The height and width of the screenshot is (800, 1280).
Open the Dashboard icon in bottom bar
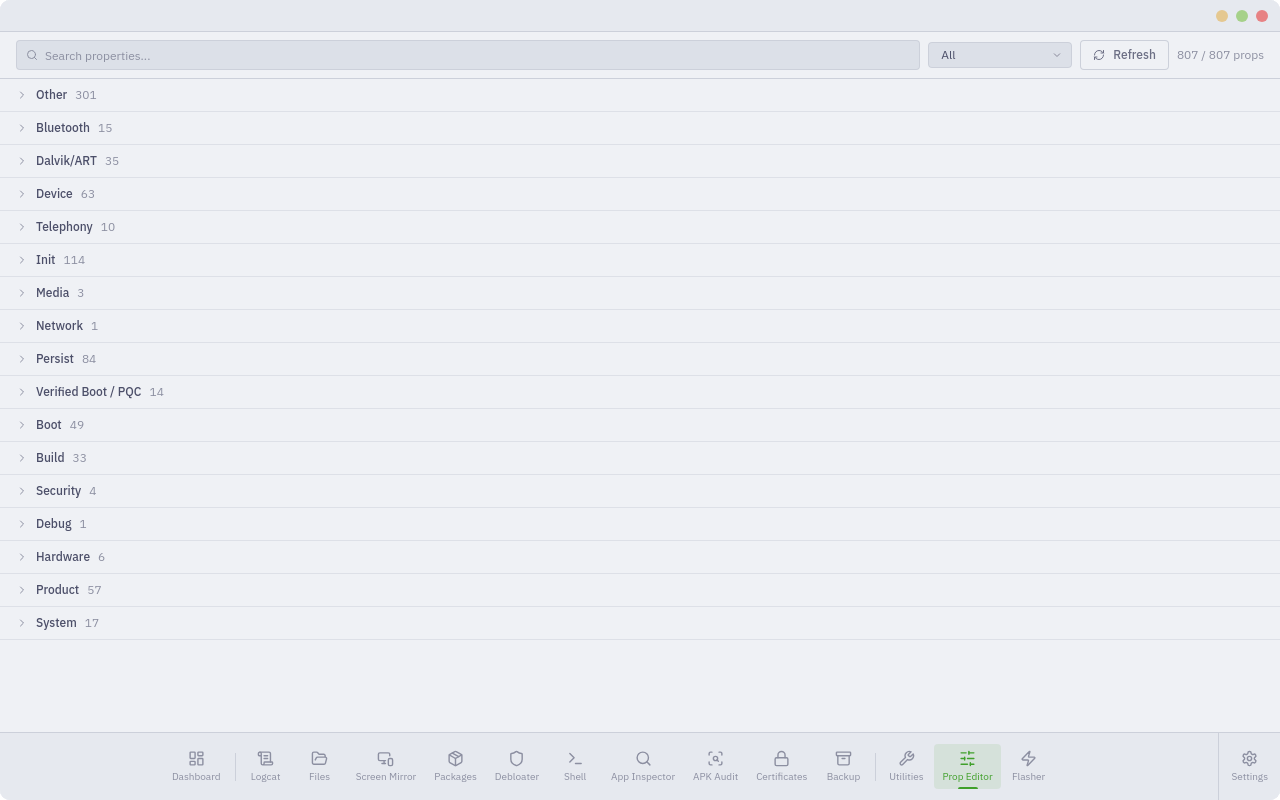click(x=196, y=759)
